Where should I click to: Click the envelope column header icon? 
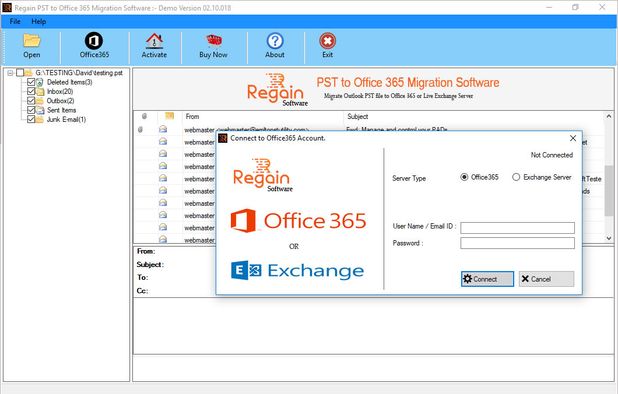pyautogui.click(x=169, y=116)
